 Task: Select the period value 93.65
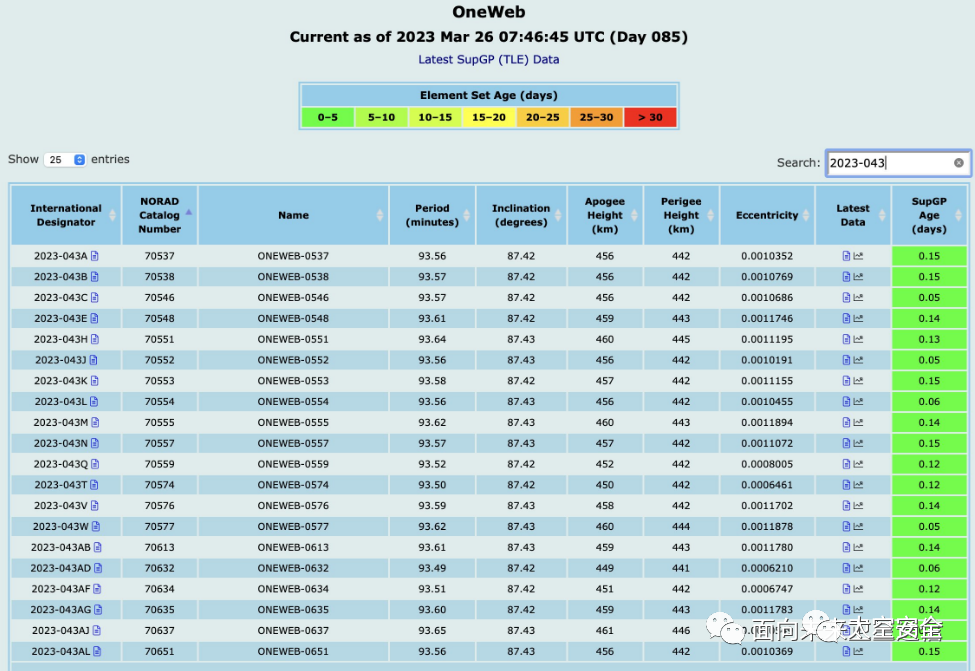tap(432, 631)
